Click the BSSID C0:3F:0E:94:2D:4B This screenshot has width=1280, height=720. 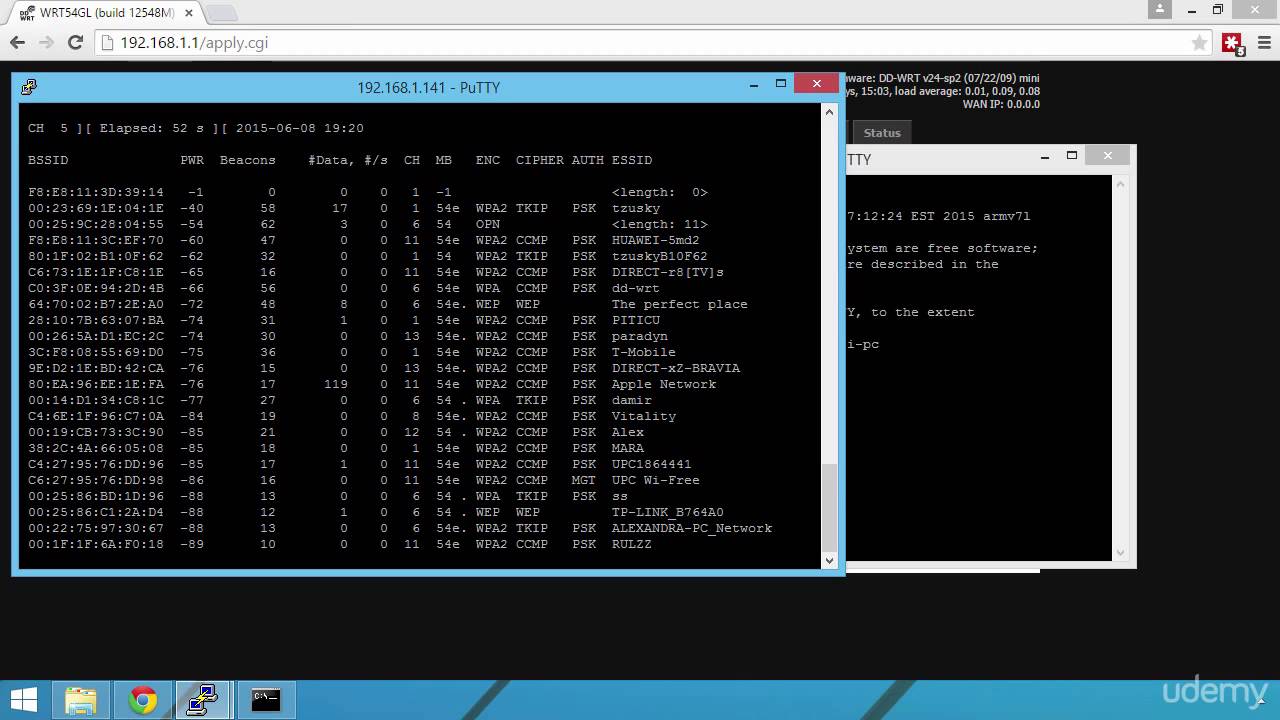tap(96, 288)
